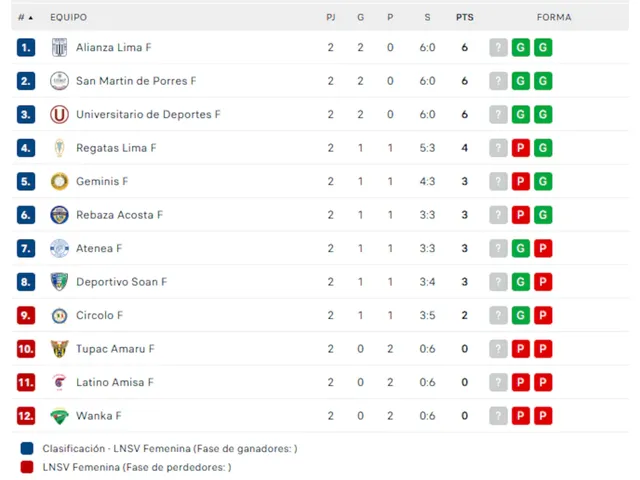
Task: Open Universitario de Deportes F logo
Action: (59, 114)
